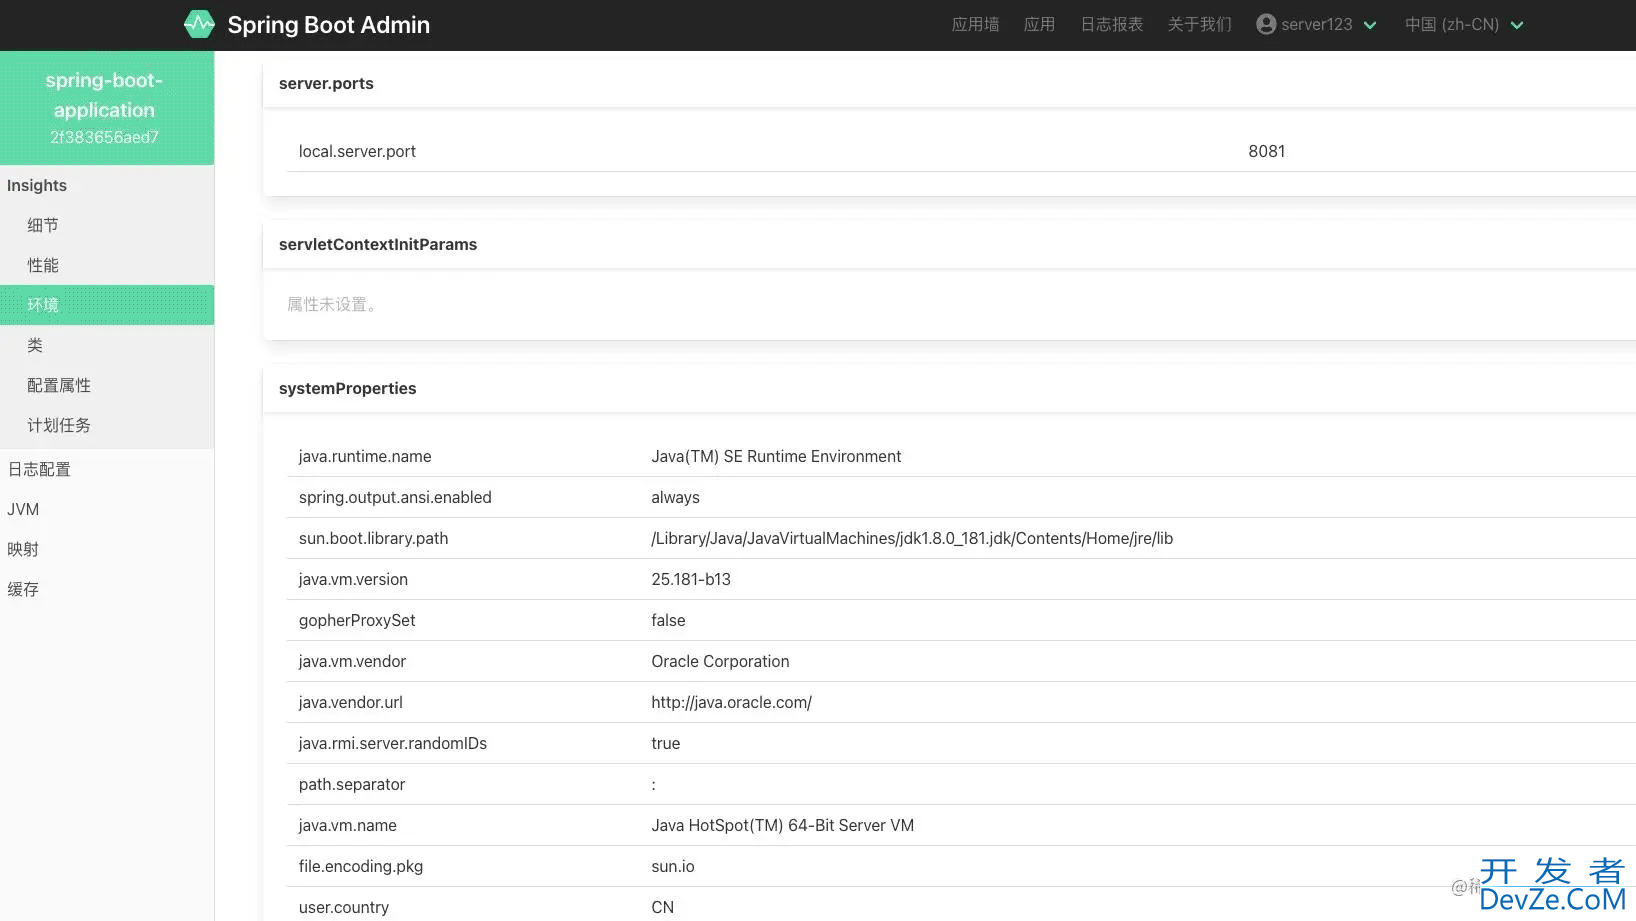Select the 环境 sidebar item
The height and width of the screenshot is (921, 1636).
(x=107, y=305)
